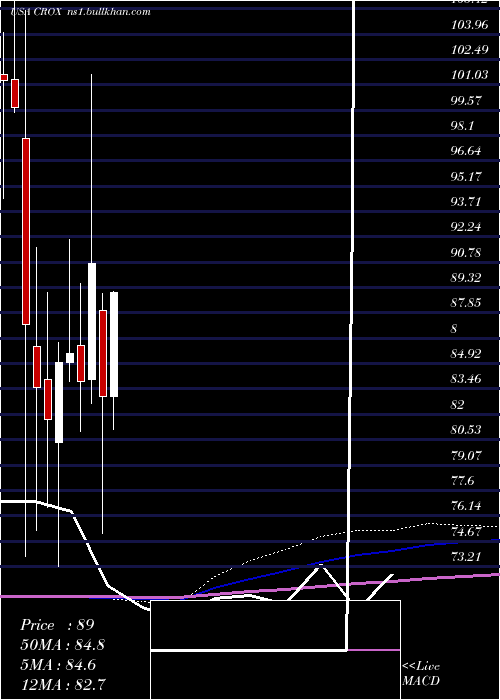Click the tallest red candlestick body

tap(26, 231)
